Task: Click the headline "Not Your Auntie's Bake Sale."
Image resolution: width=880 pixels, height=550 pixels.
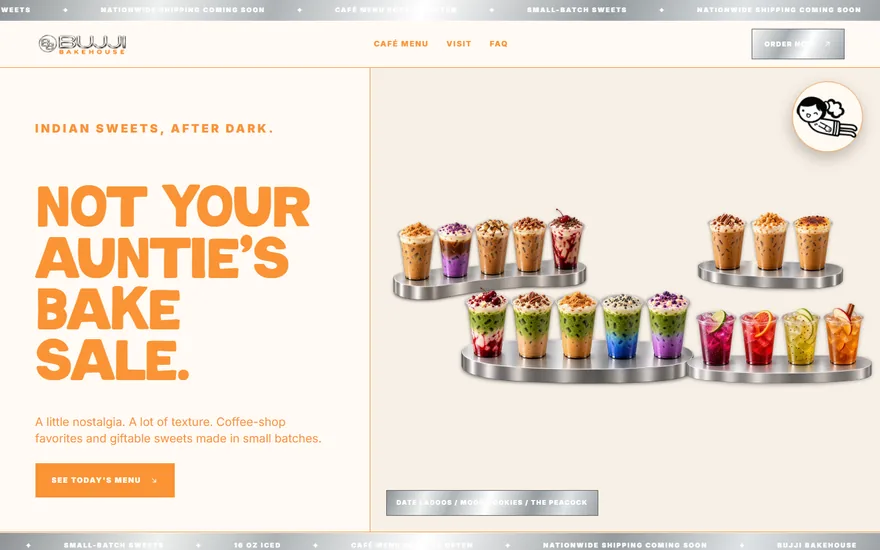Action: [x=173, y=282]
